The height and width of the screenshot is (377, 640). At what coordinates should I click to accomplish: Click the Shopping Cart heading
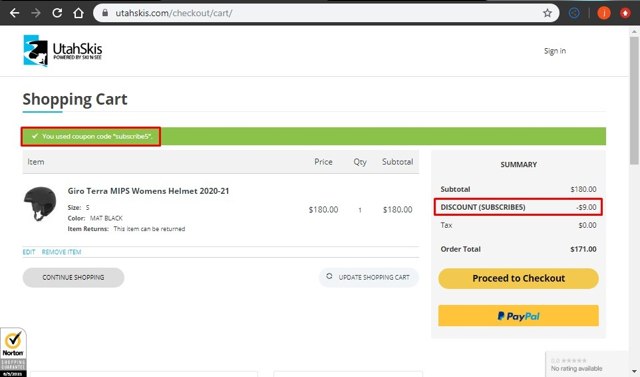click(75, 99)
